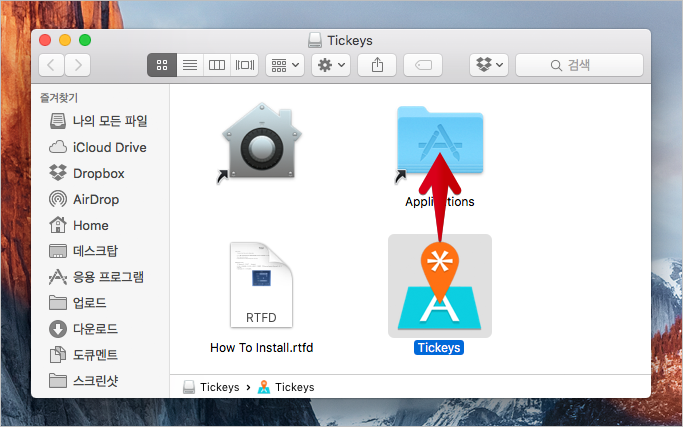Go forward using the right chevron button
This screenshot has height=427, width=683.
(x=78, y=65)
